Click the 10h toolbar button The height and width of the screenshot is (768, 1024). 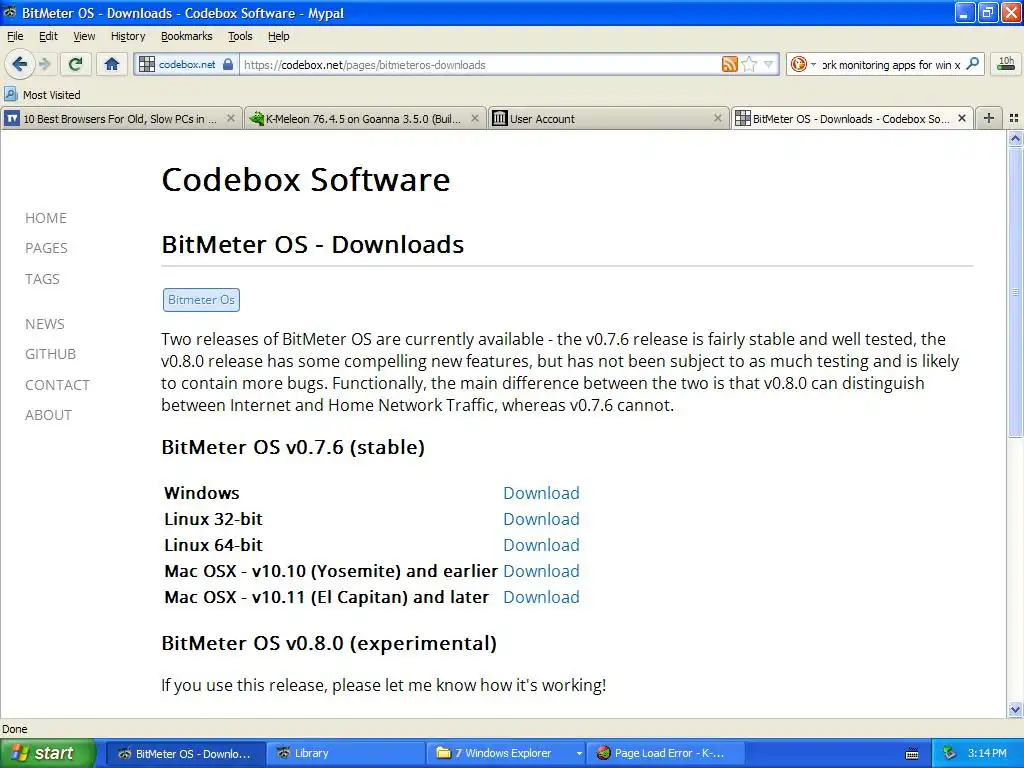point(1006,64)
